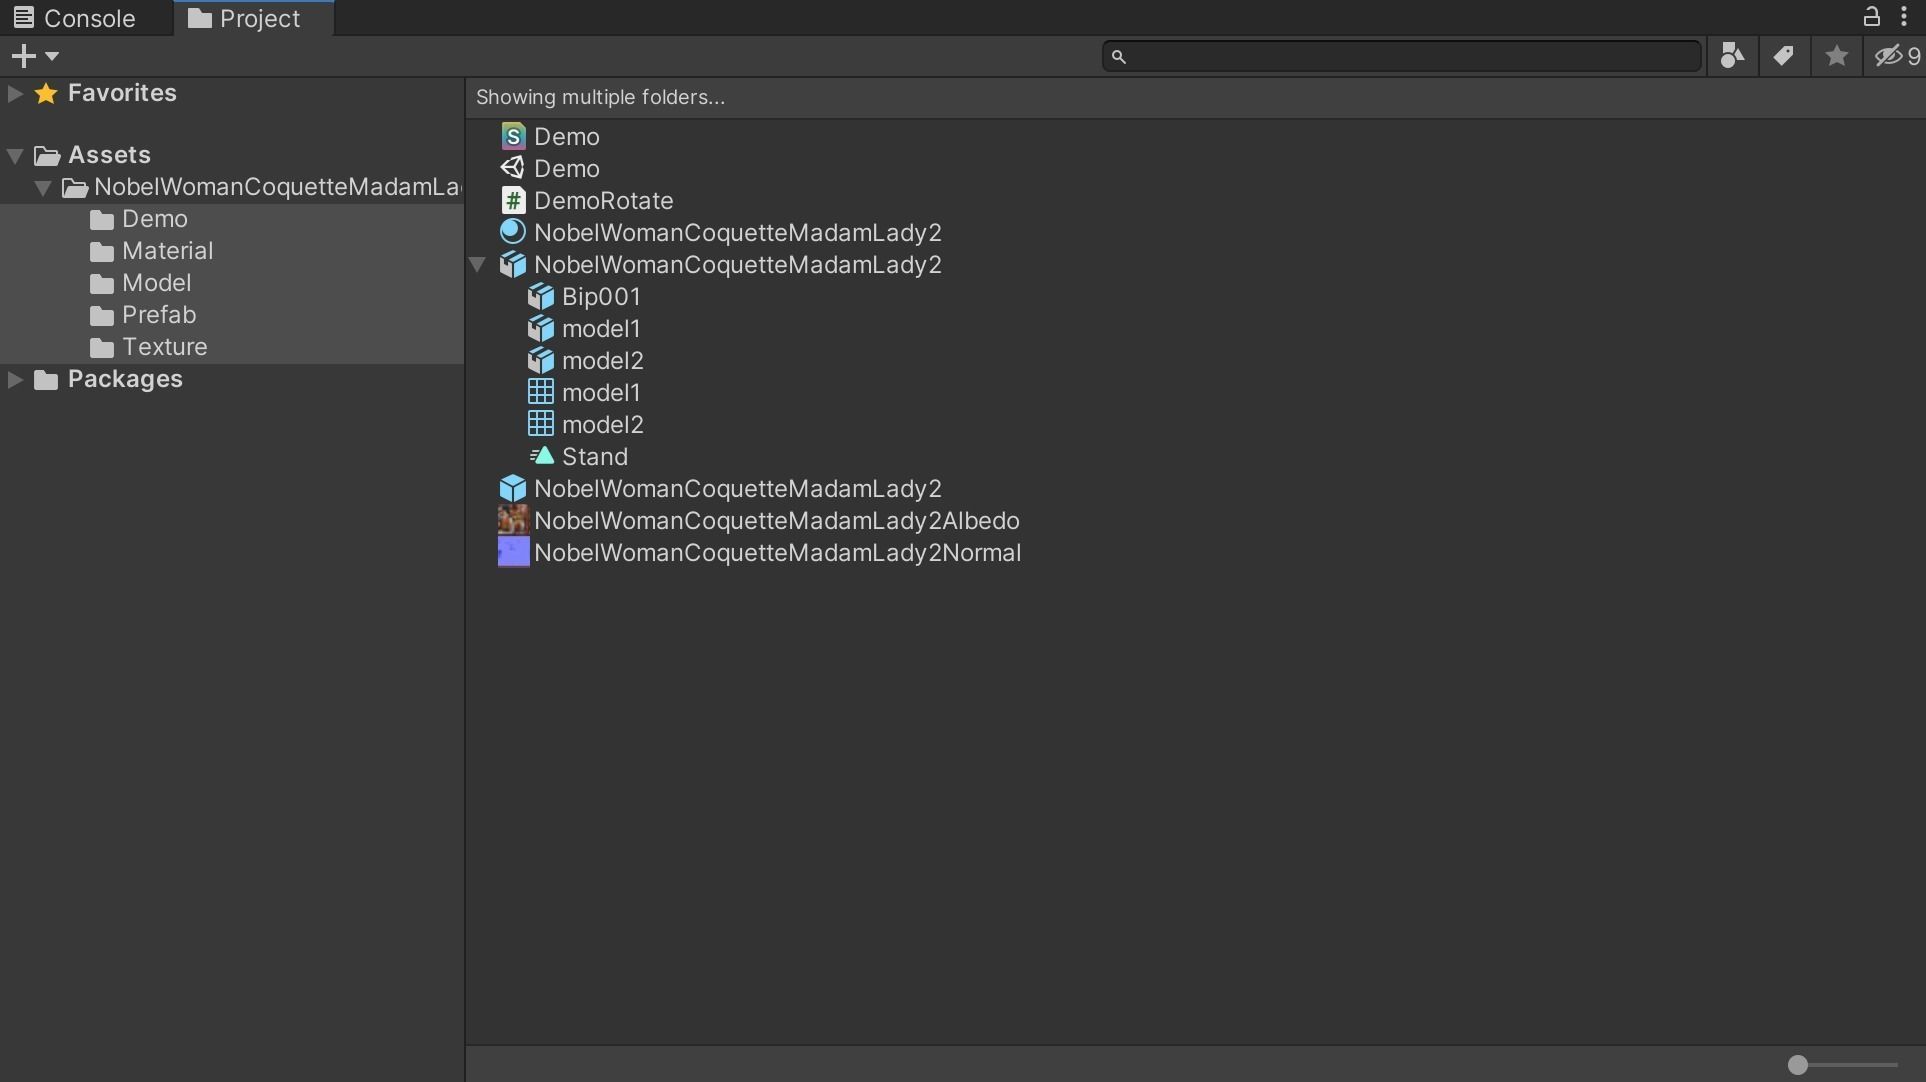Click the DemoRotate C# script icon

pos(512,200)
